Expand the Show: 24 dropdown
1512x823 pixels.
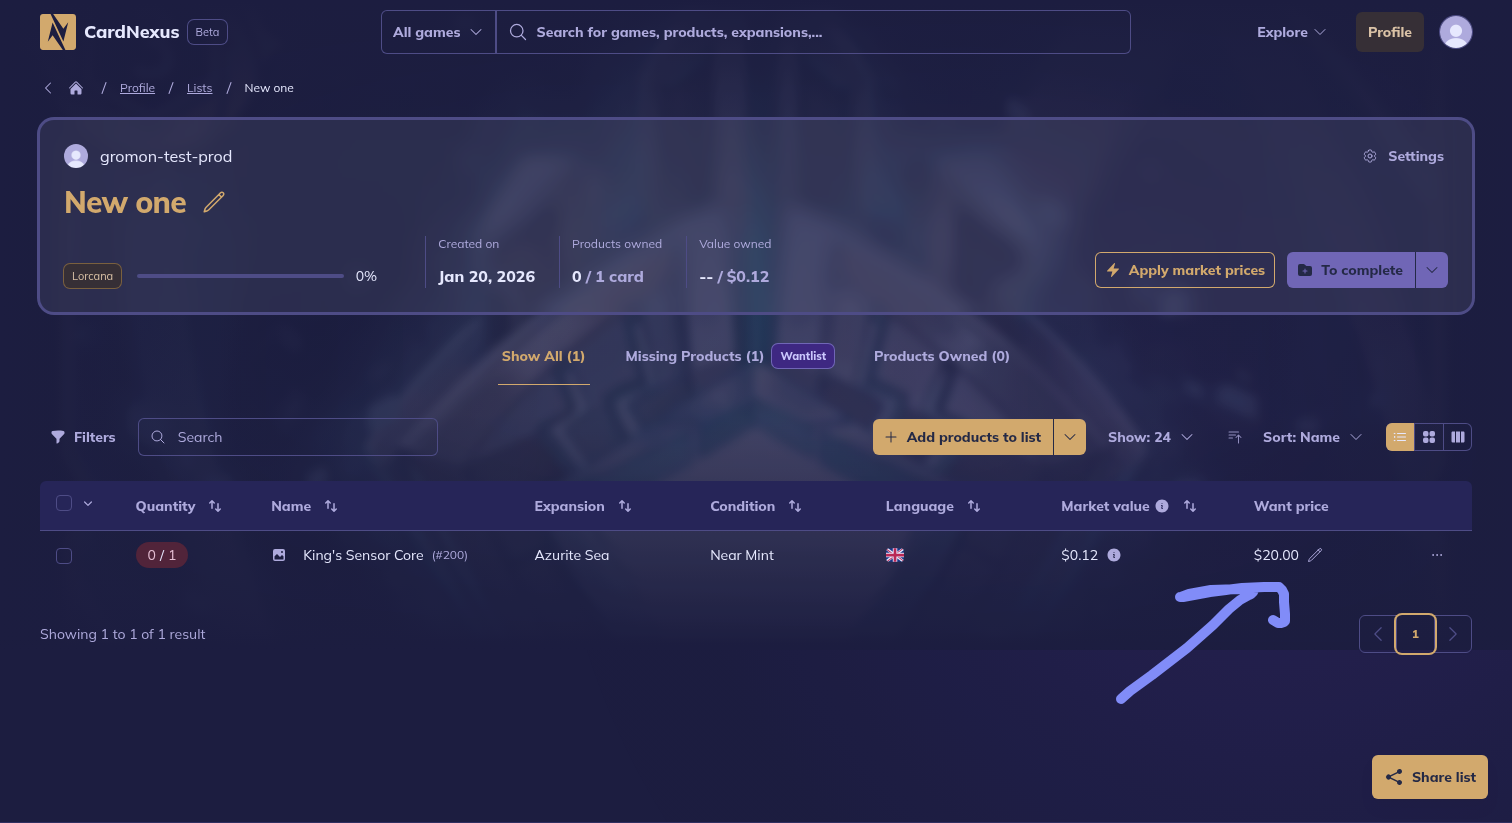tap(1150, 437)
